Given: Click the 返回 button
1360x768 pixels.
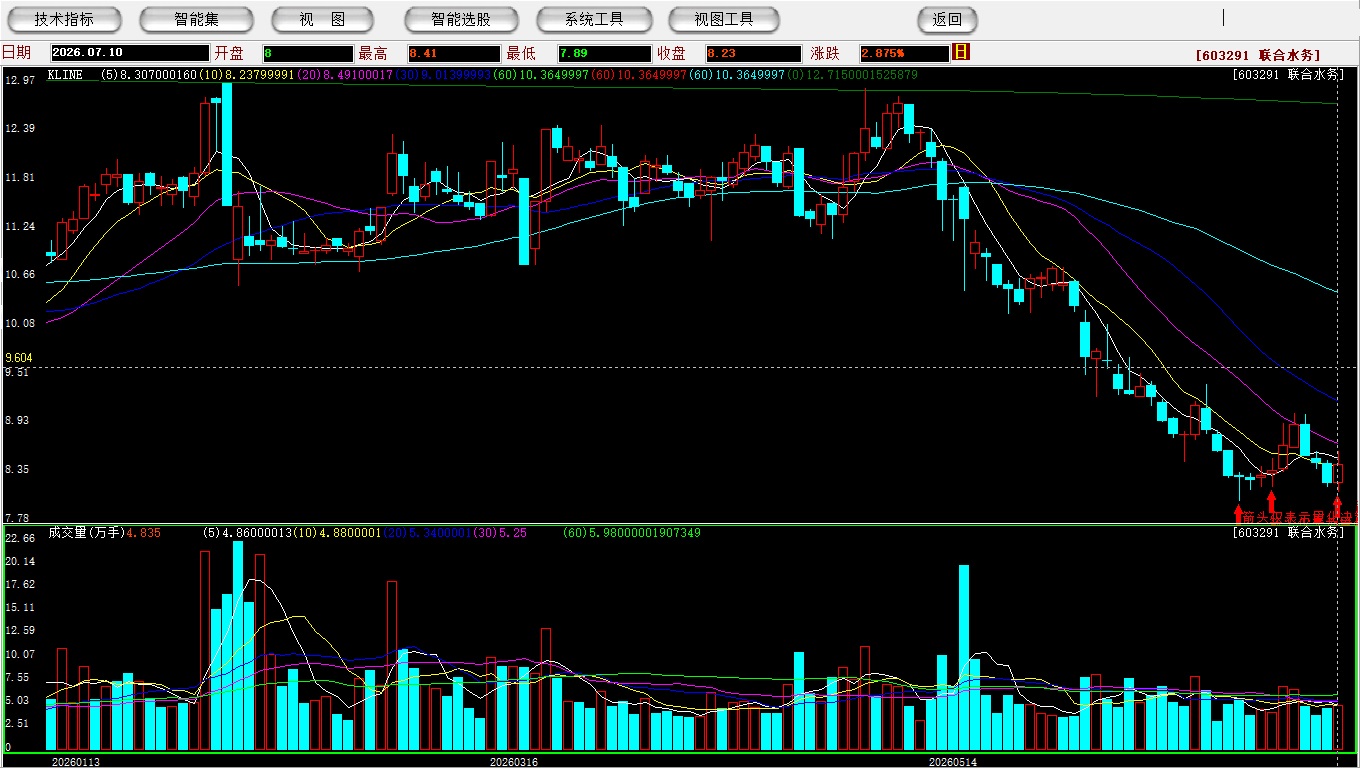Looking at the screenshot, I should 947,19.
